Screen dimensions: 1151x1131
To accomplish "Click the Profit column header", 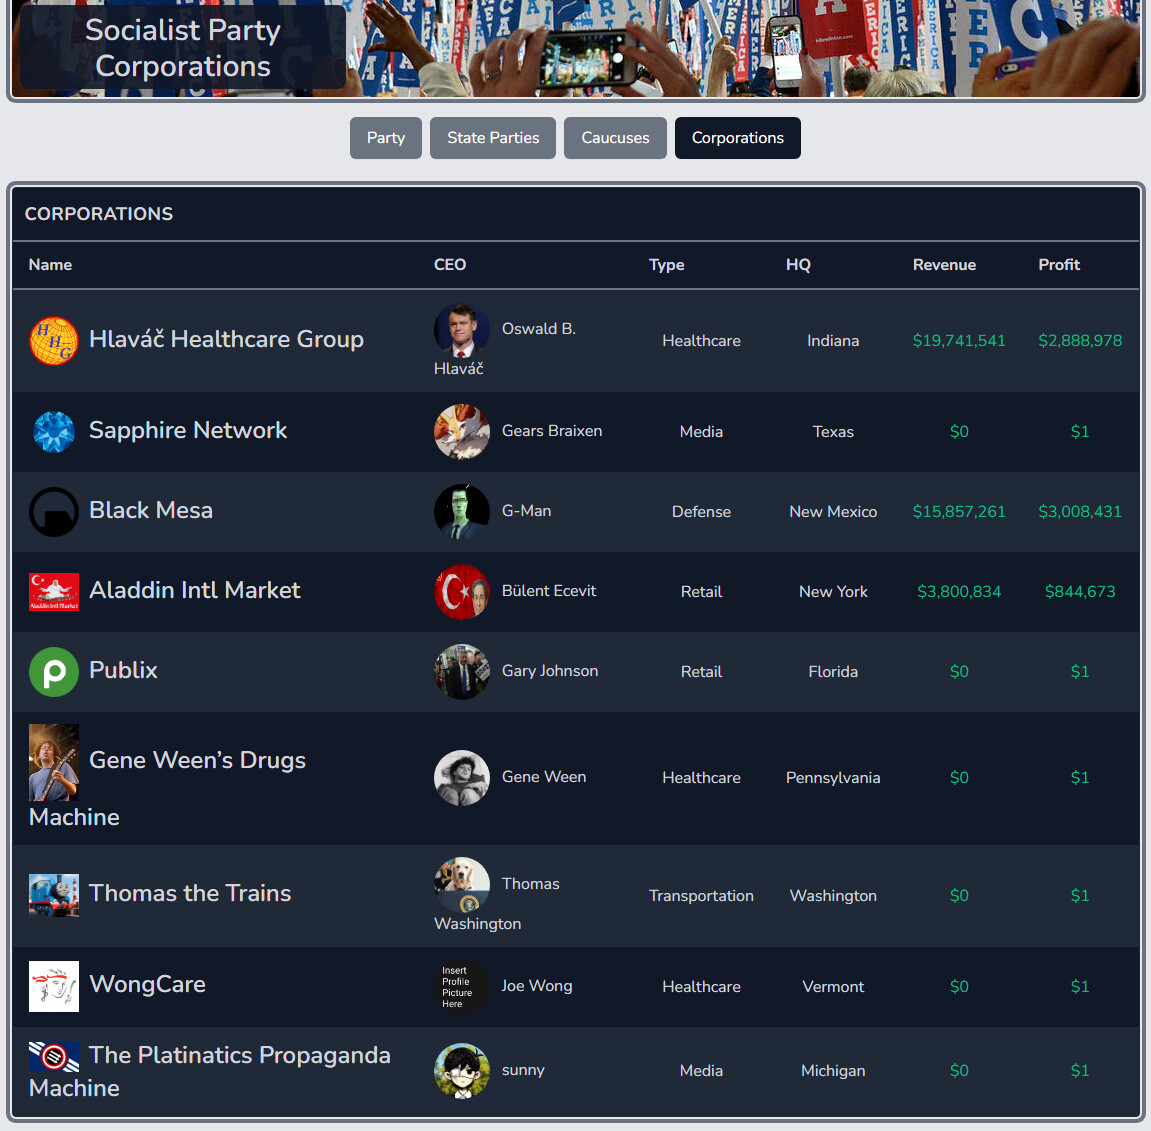I will tap(1059, 264).
